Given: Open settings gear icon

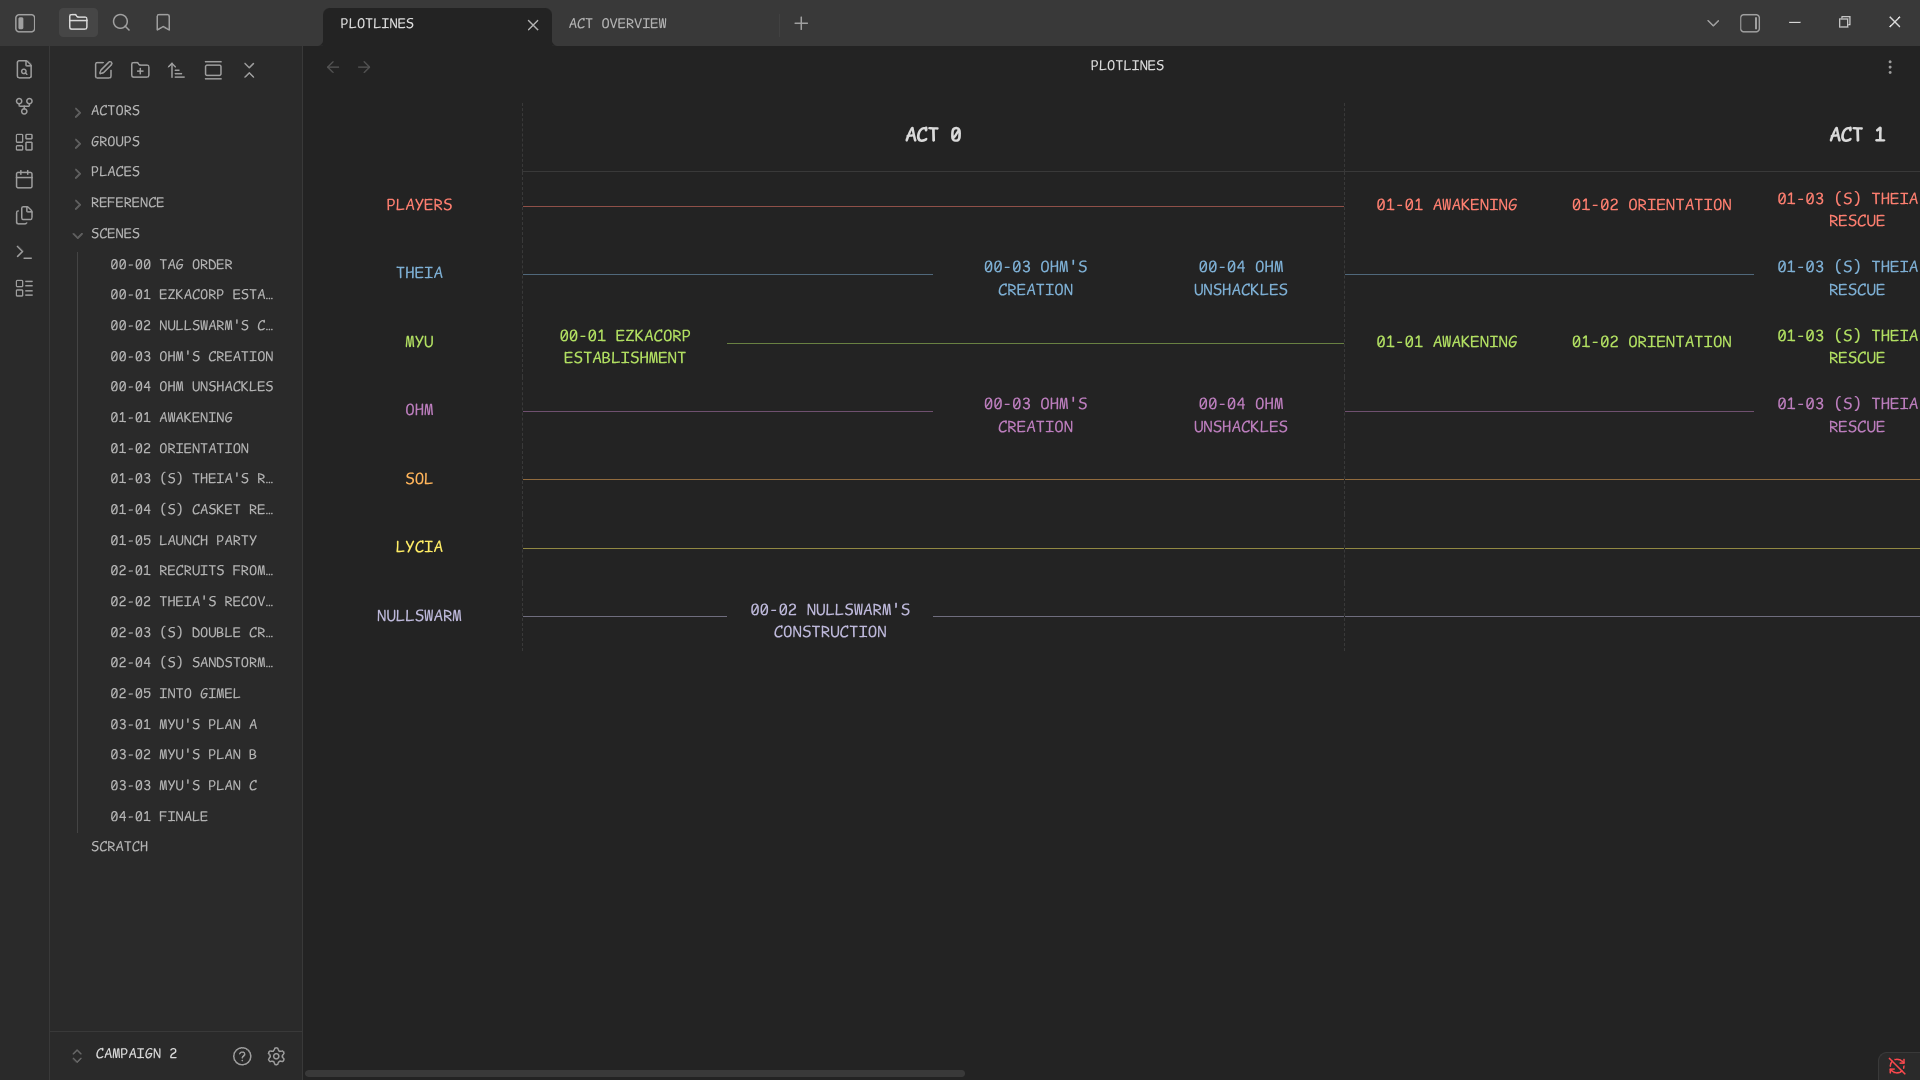Looking at the screenshot, I should click(276, 1056).
